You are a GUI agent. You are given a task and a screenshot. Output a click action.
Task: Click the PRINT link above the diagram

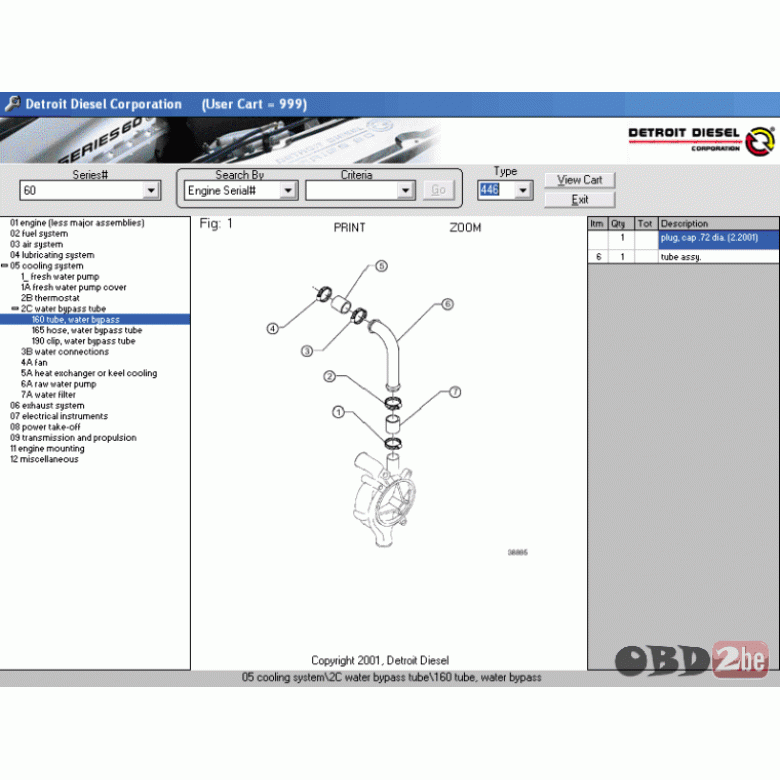(x=349, y=227)
